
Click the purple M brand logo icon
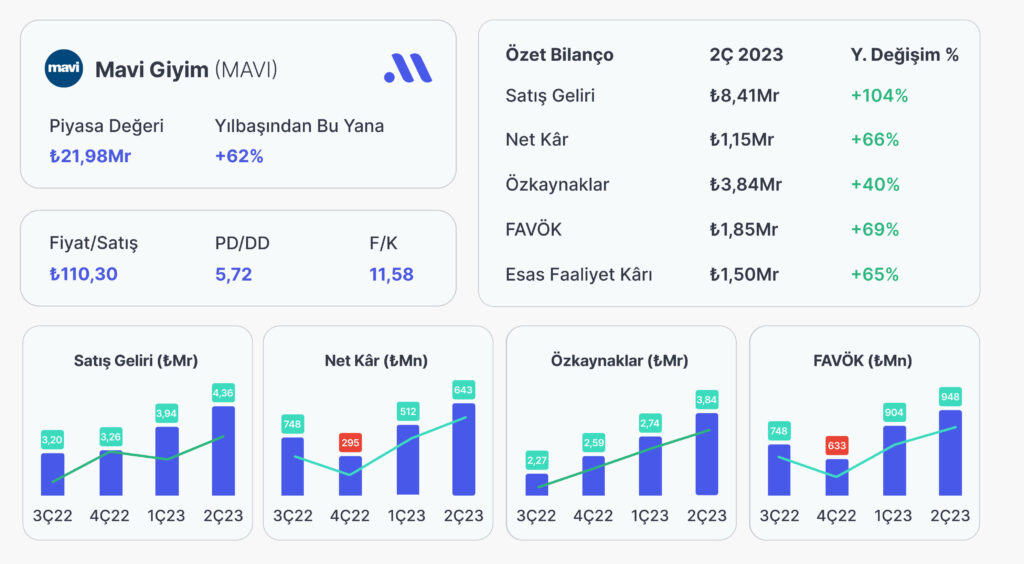coord(408,68)
